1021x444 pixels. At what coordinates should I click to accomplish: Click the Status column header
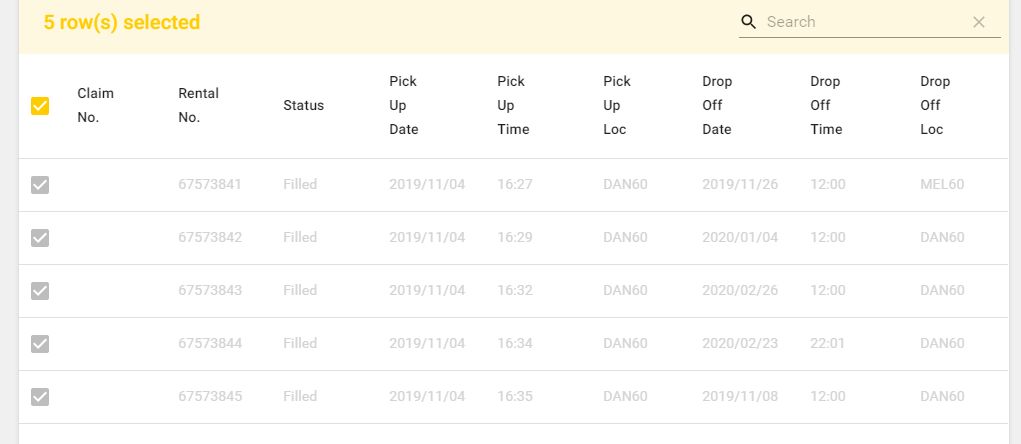(303, 105)
